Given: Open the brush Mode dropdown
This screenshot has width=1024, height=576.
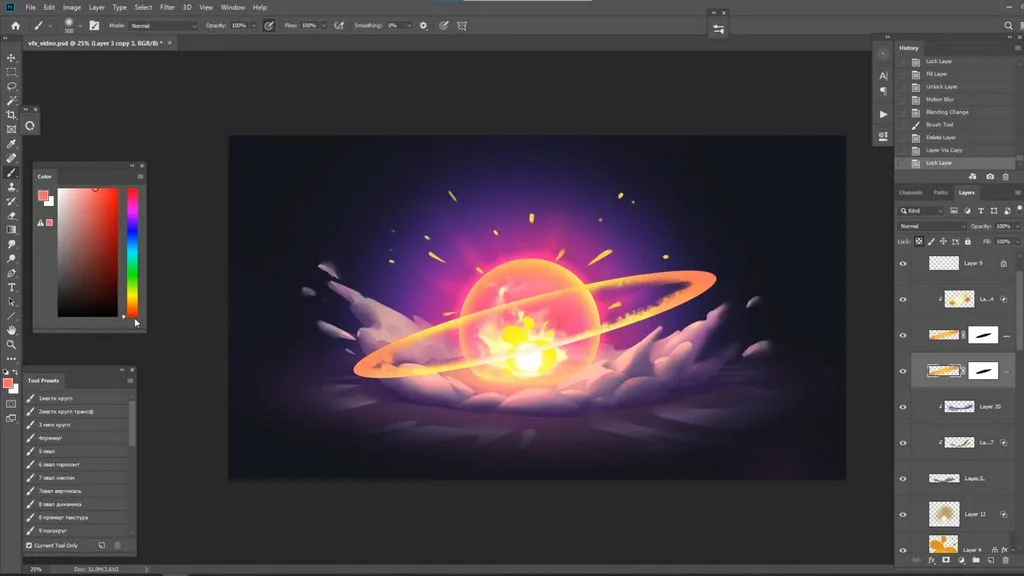Looking at the screenshot, I should coord(163,25).
